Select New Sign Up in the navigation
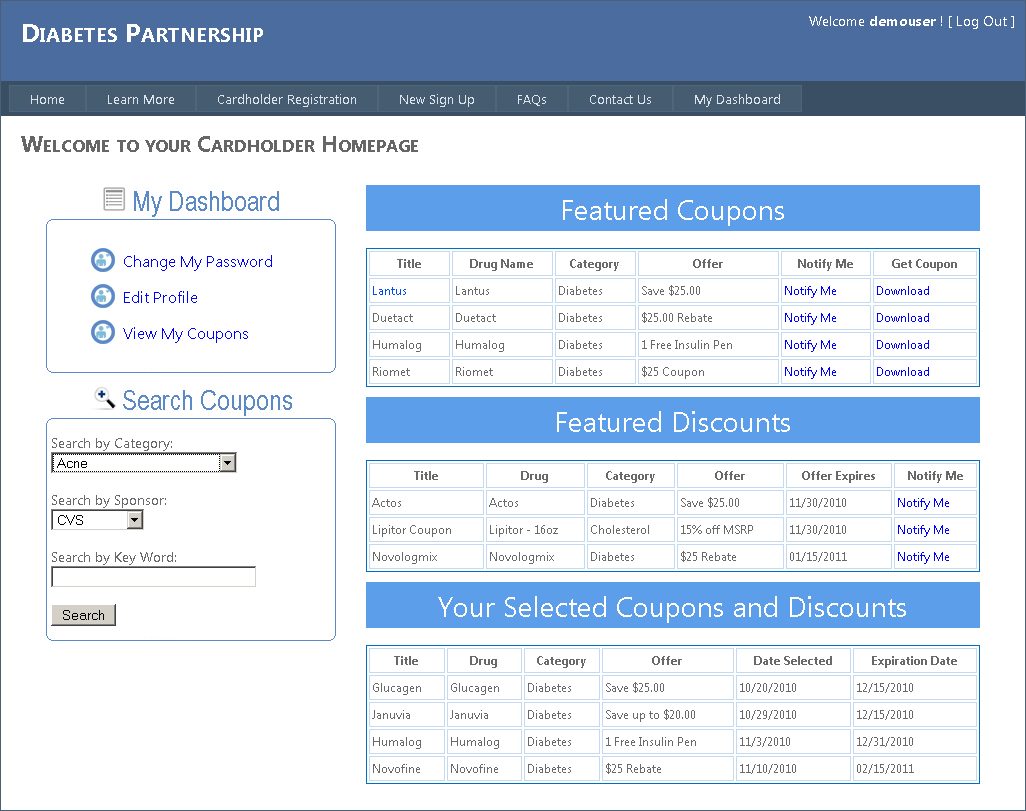Screen dimensions: 1026x811 (436, 99)
